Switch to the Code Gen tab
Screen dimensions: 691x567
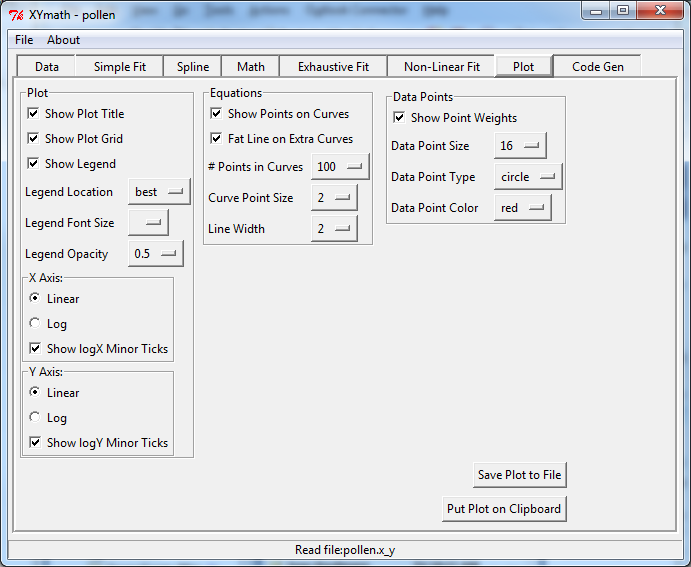tap(598, 67)
